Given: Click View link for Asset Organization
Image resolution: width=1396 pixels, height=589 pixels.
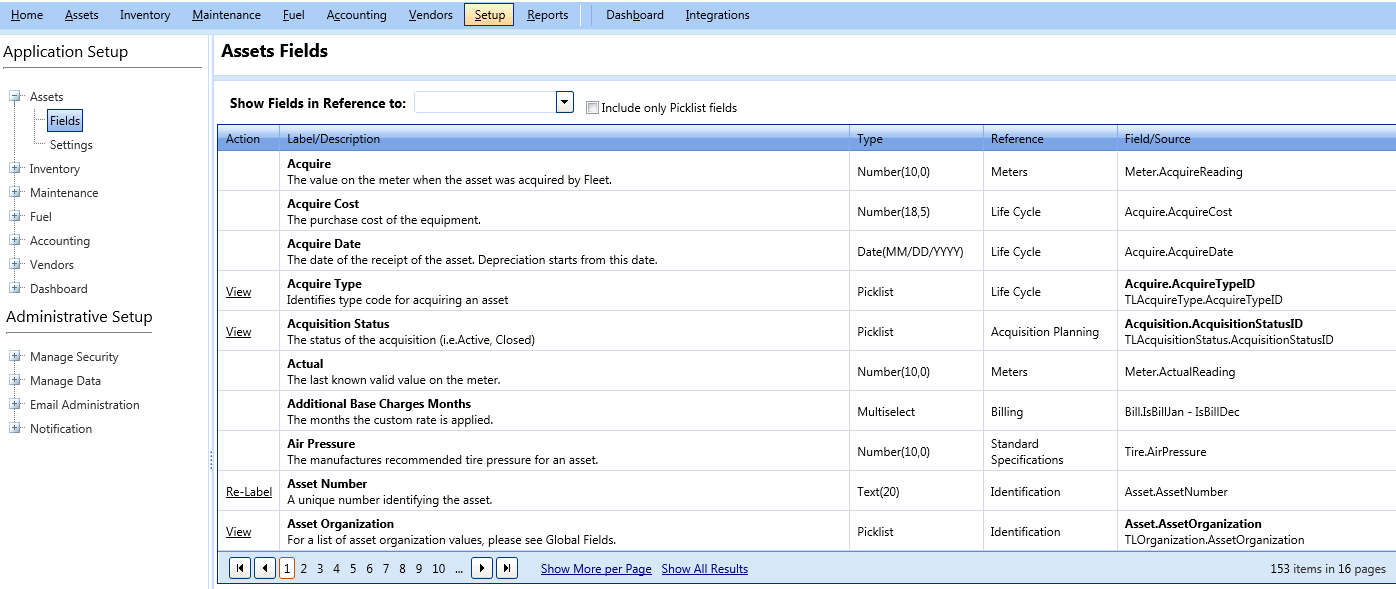Looking at the screenshot, I should pos(239,532).
